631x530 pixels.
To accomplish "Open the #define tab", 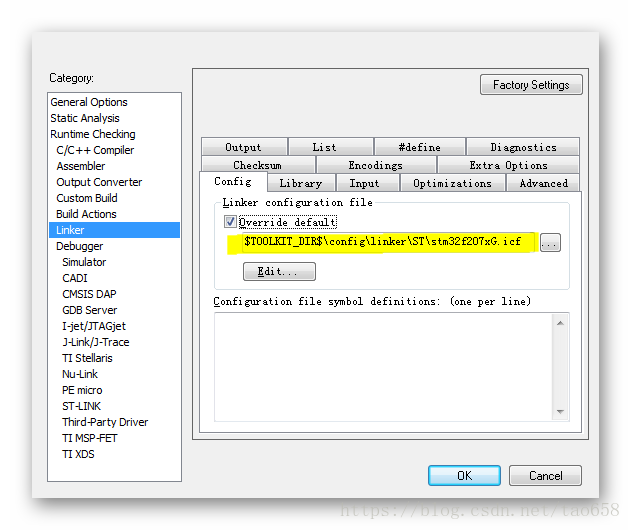I will 420,147.
